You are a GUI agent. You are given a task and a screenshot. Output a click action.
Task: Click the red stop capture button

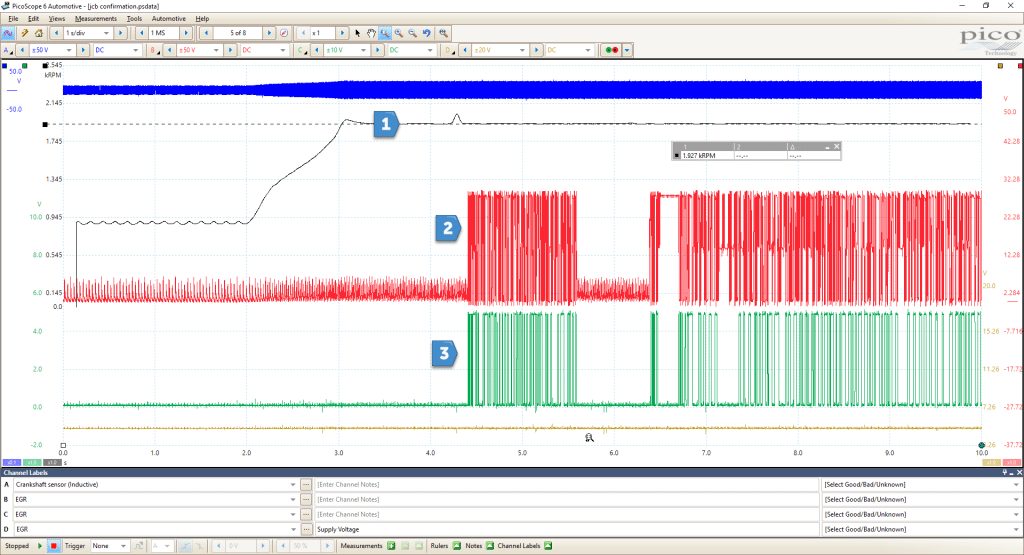54,546
